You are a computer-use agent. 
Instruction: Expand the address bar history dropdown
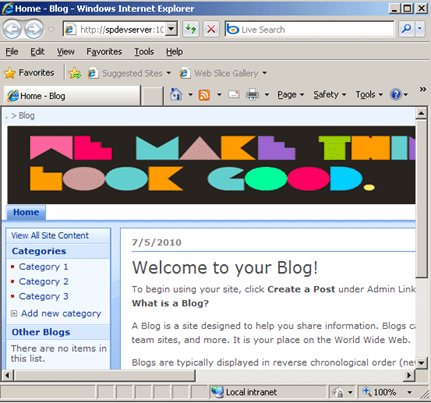coord(171,29)
